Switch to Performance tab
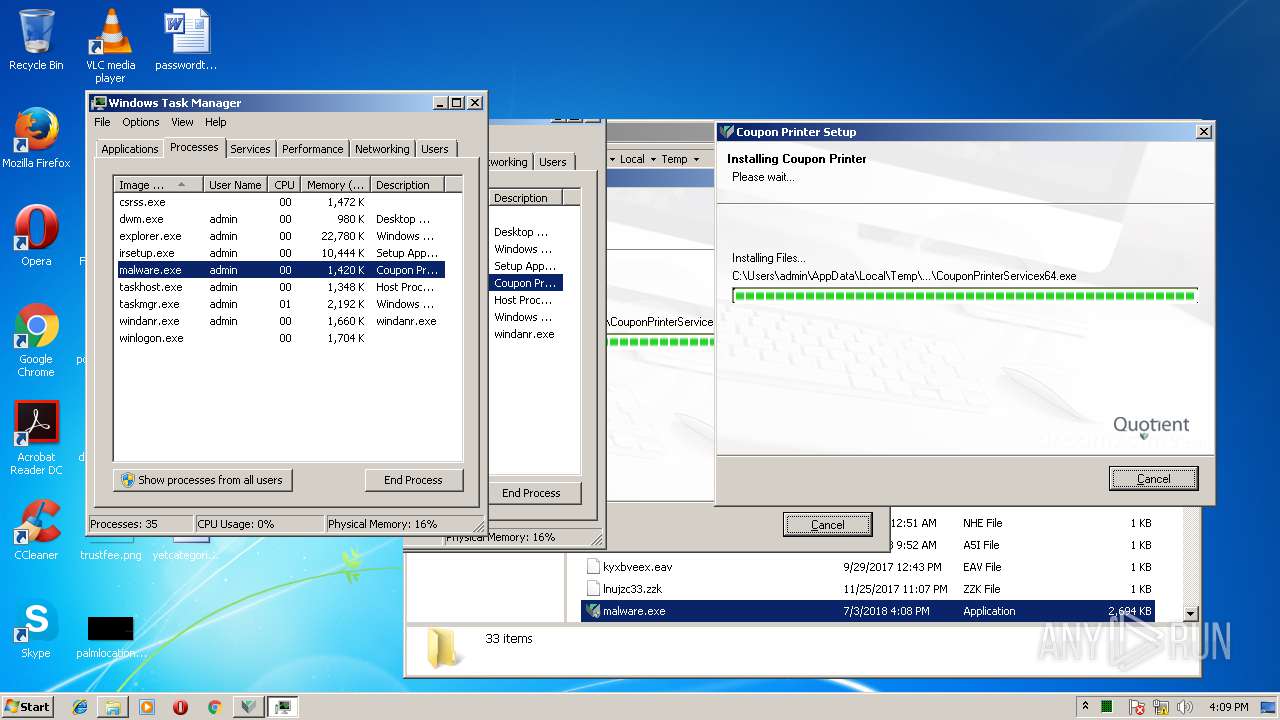 (312, 149)
